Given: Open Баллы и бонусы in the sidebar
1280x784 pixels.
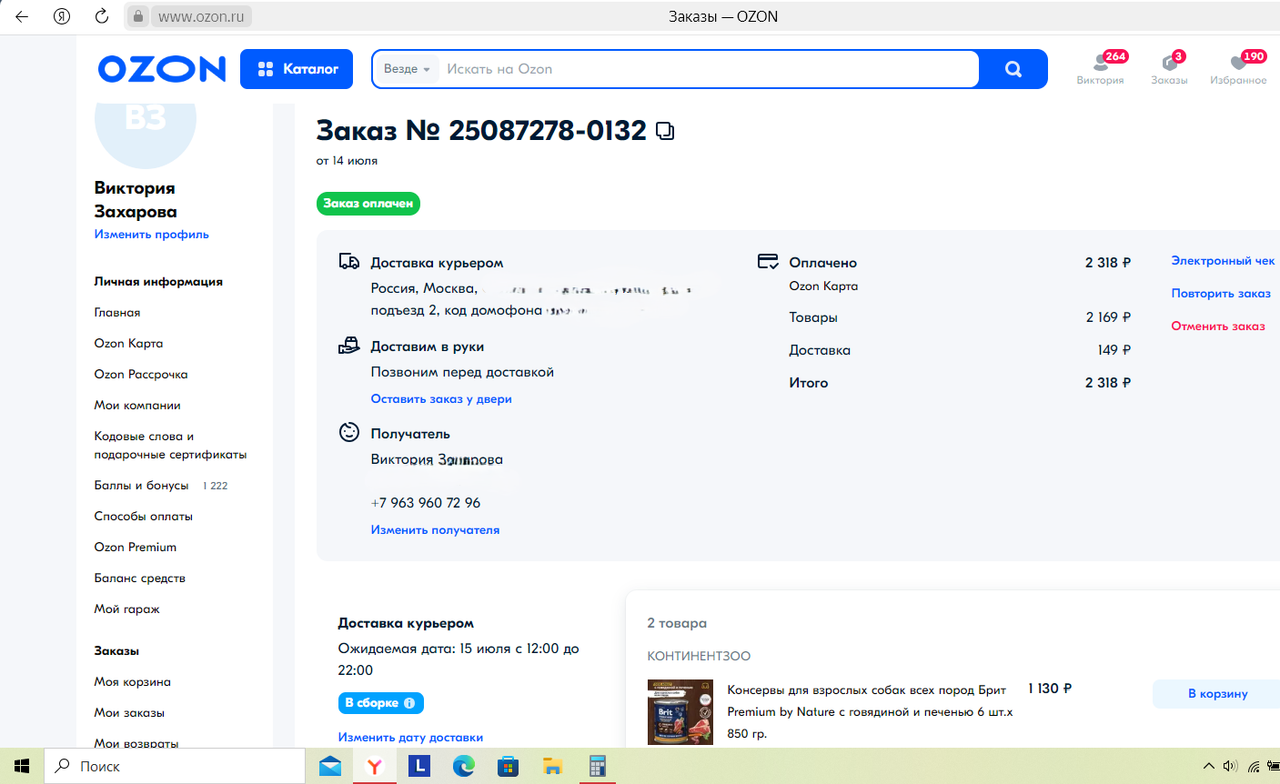Looking at the screenshot, I should coord(141,485).
